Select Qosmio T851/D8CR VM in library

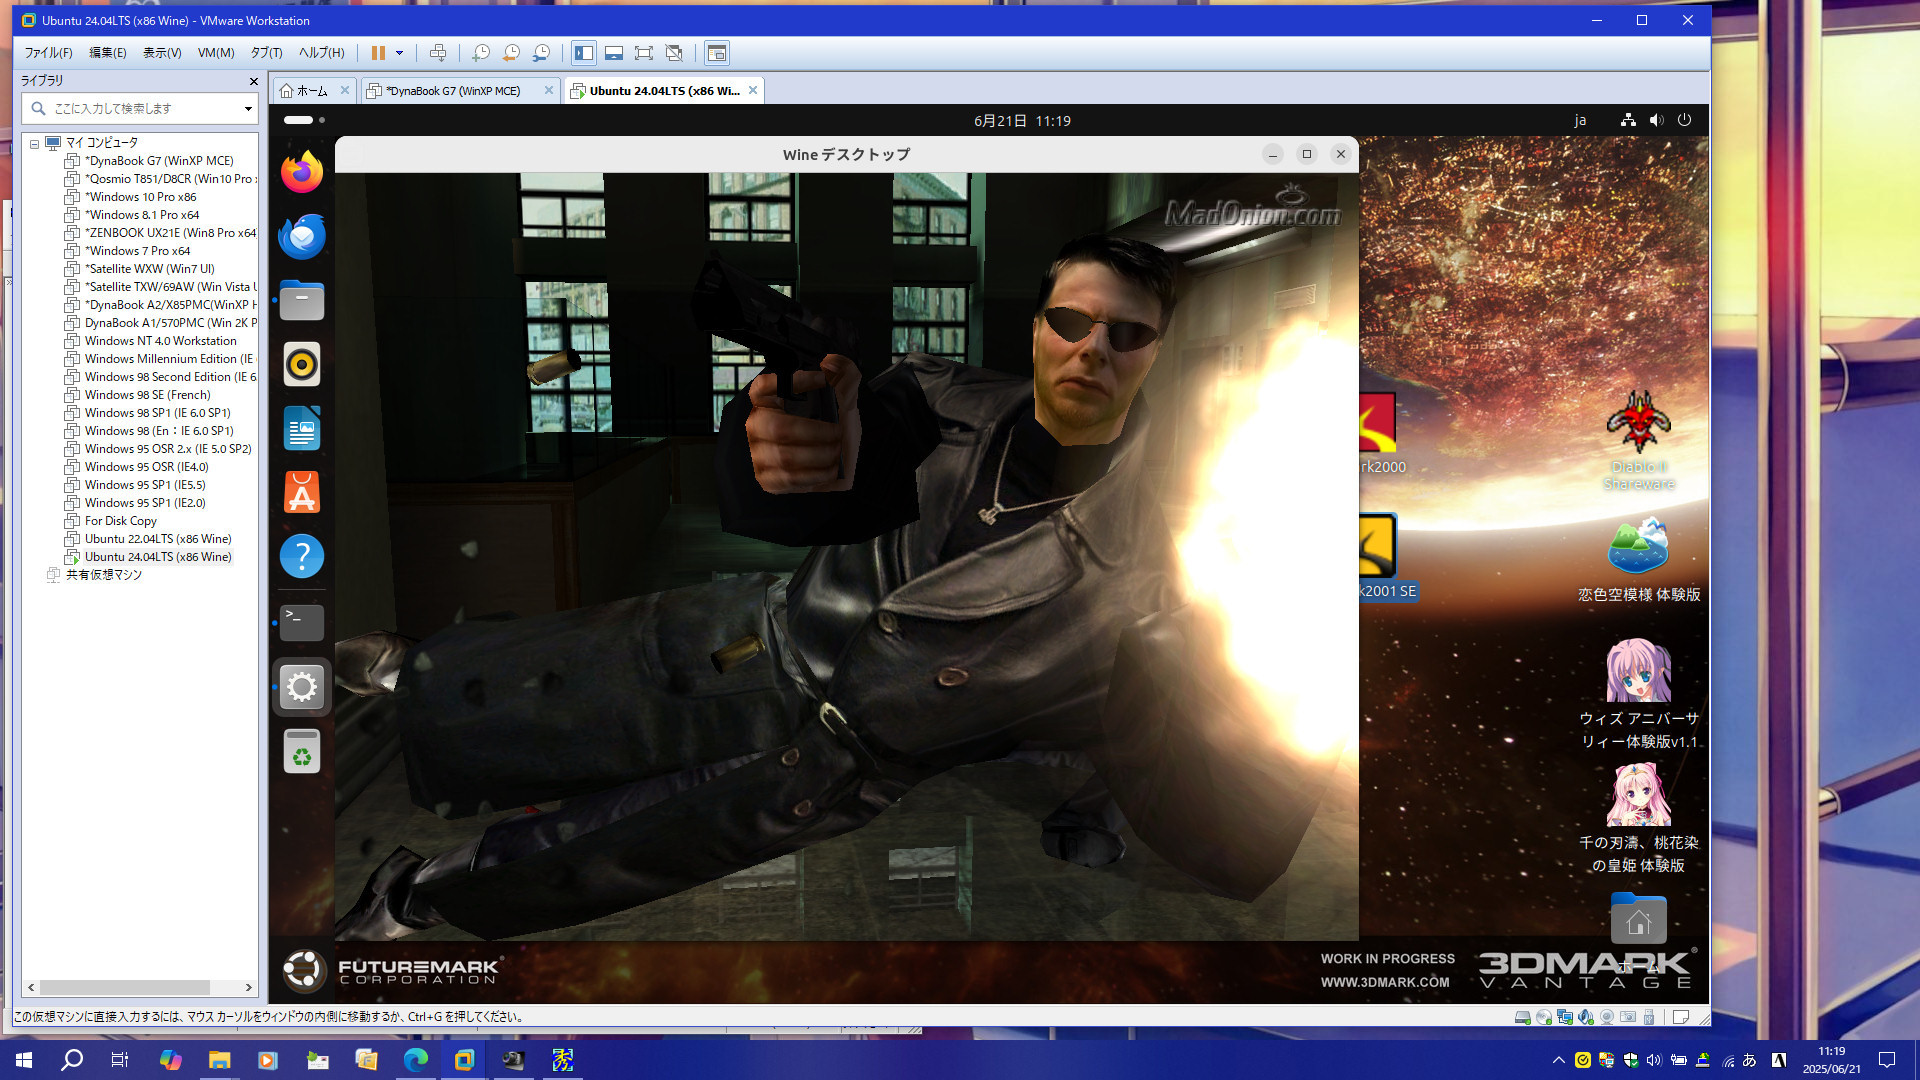(160, 179)
